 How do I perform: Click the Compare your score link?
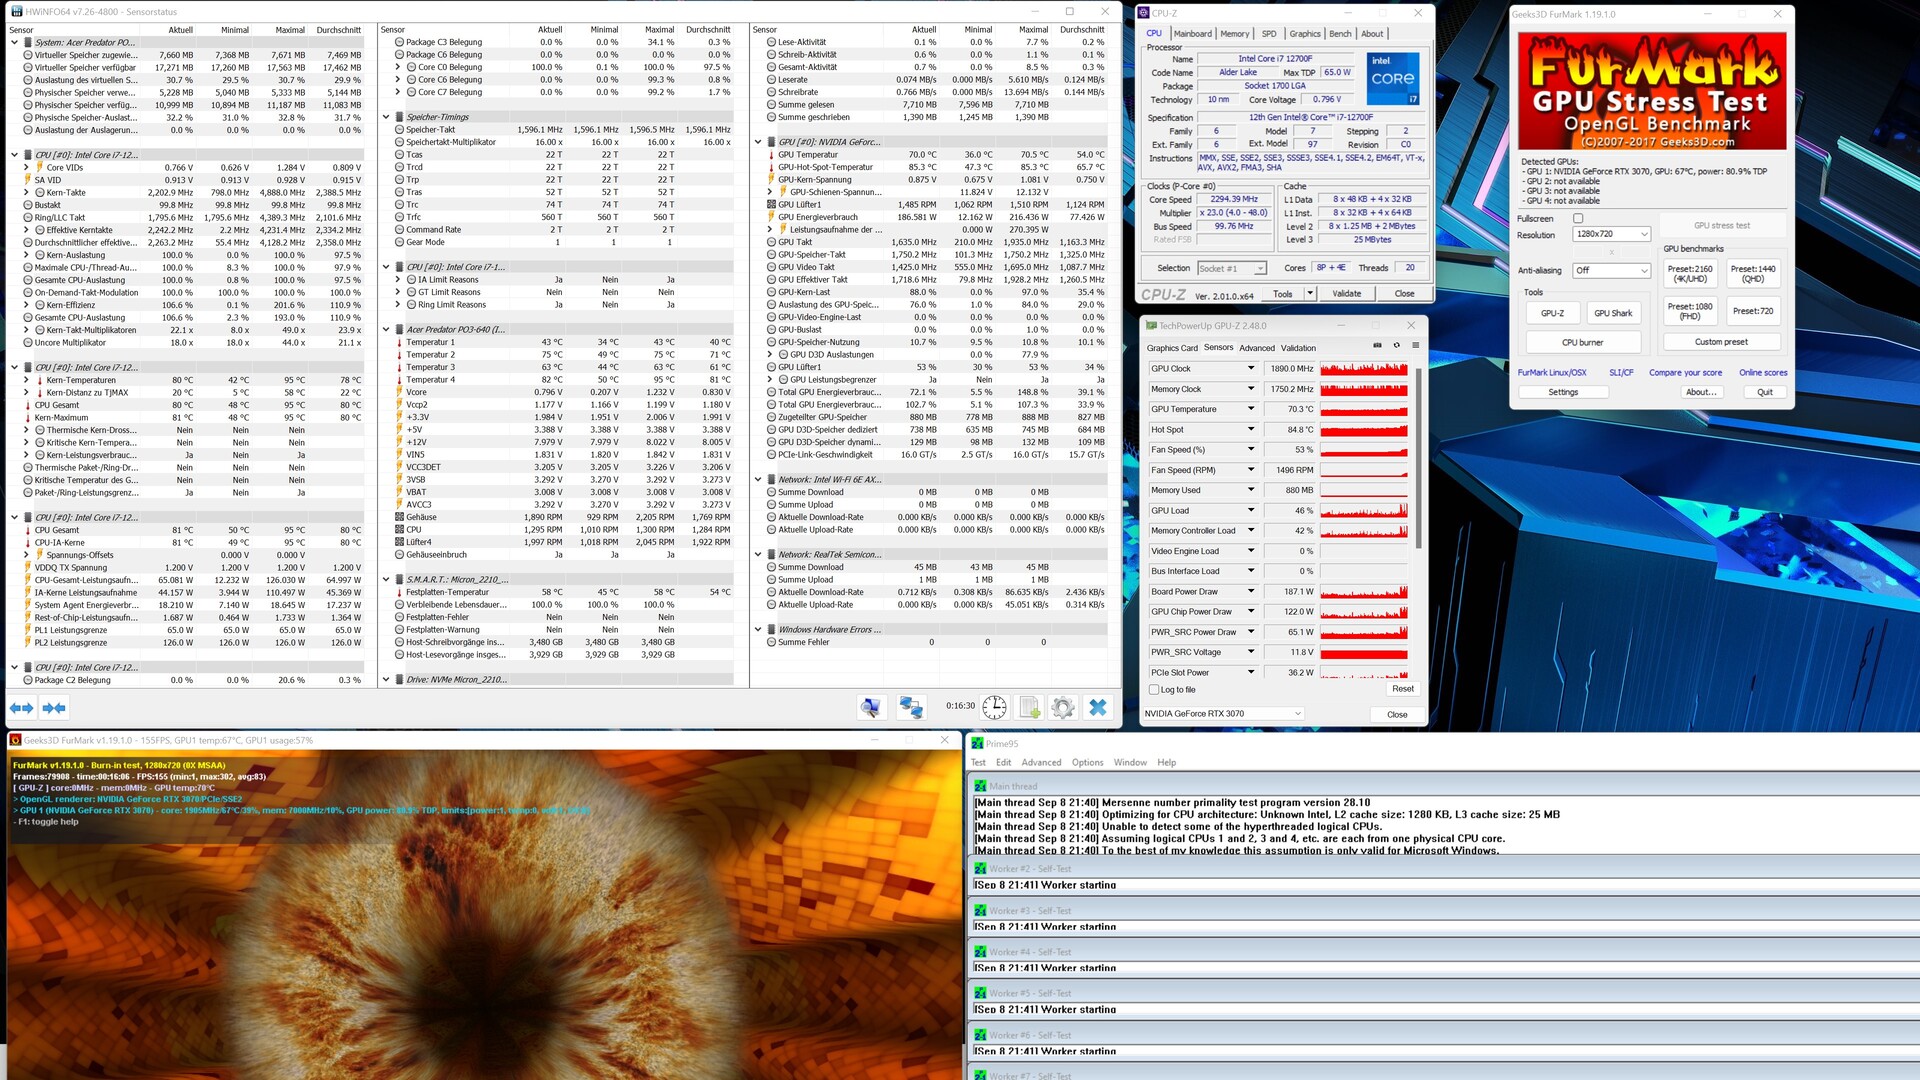(1685, 372)
